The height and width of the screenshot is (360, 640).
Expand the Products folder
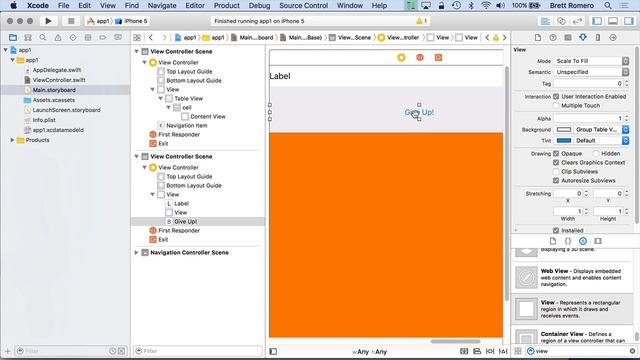pos(12,140)
